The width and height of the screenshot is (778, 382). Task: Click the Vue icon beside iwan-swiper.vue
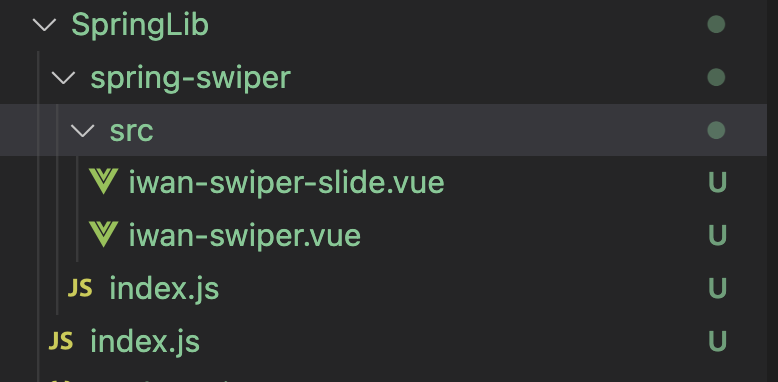click(103, 234)
